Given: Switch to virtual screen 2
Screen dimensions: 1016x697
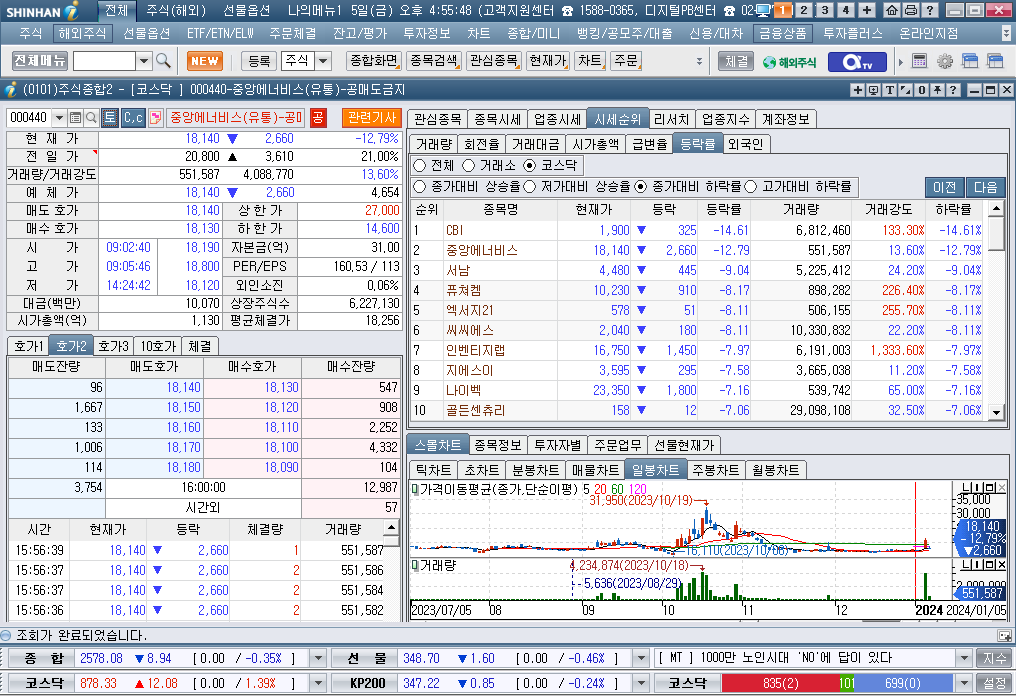Looking at the screenshot, I should pos(803,10).
